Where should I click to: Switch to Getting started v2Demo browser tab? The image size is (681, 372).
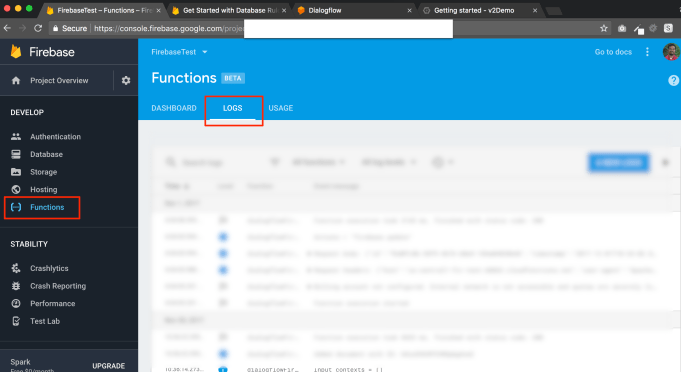480,10
